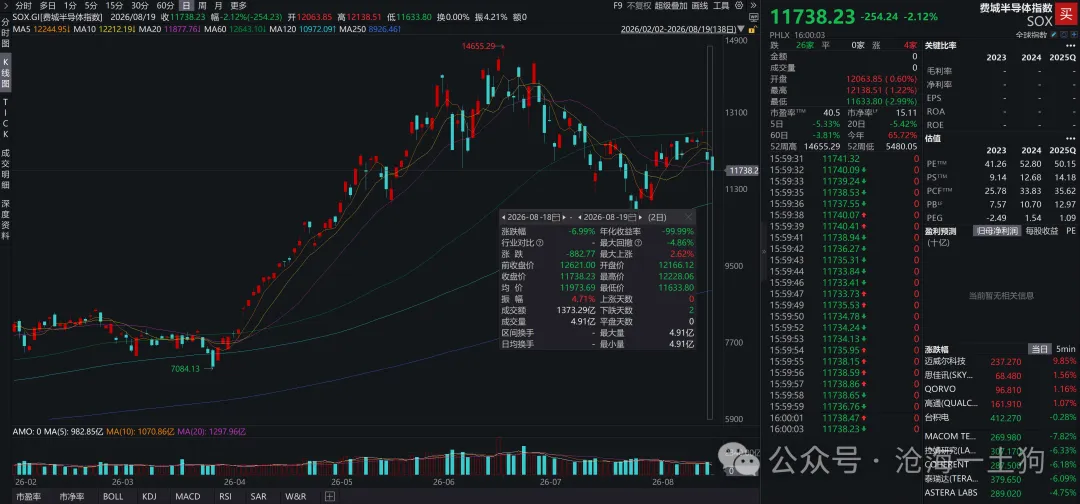Click the 全球指数 link

[x=1031, y=34]
